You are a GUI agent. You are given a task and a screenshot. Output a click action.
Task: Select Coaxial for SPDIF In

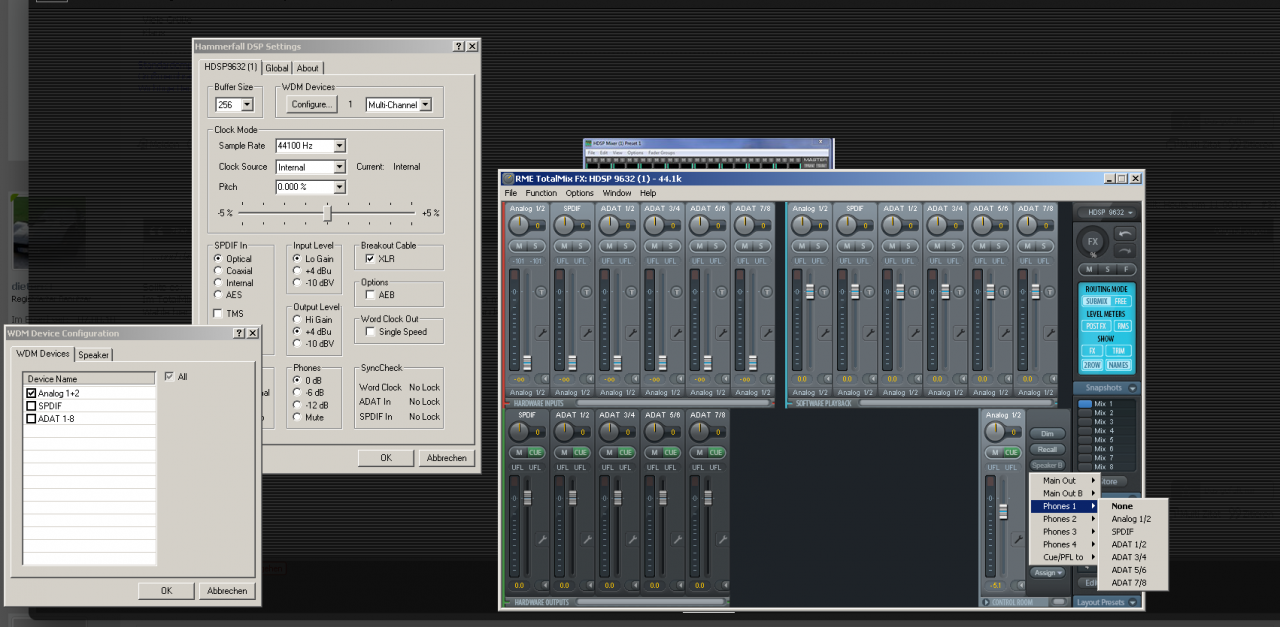point(218,271)
